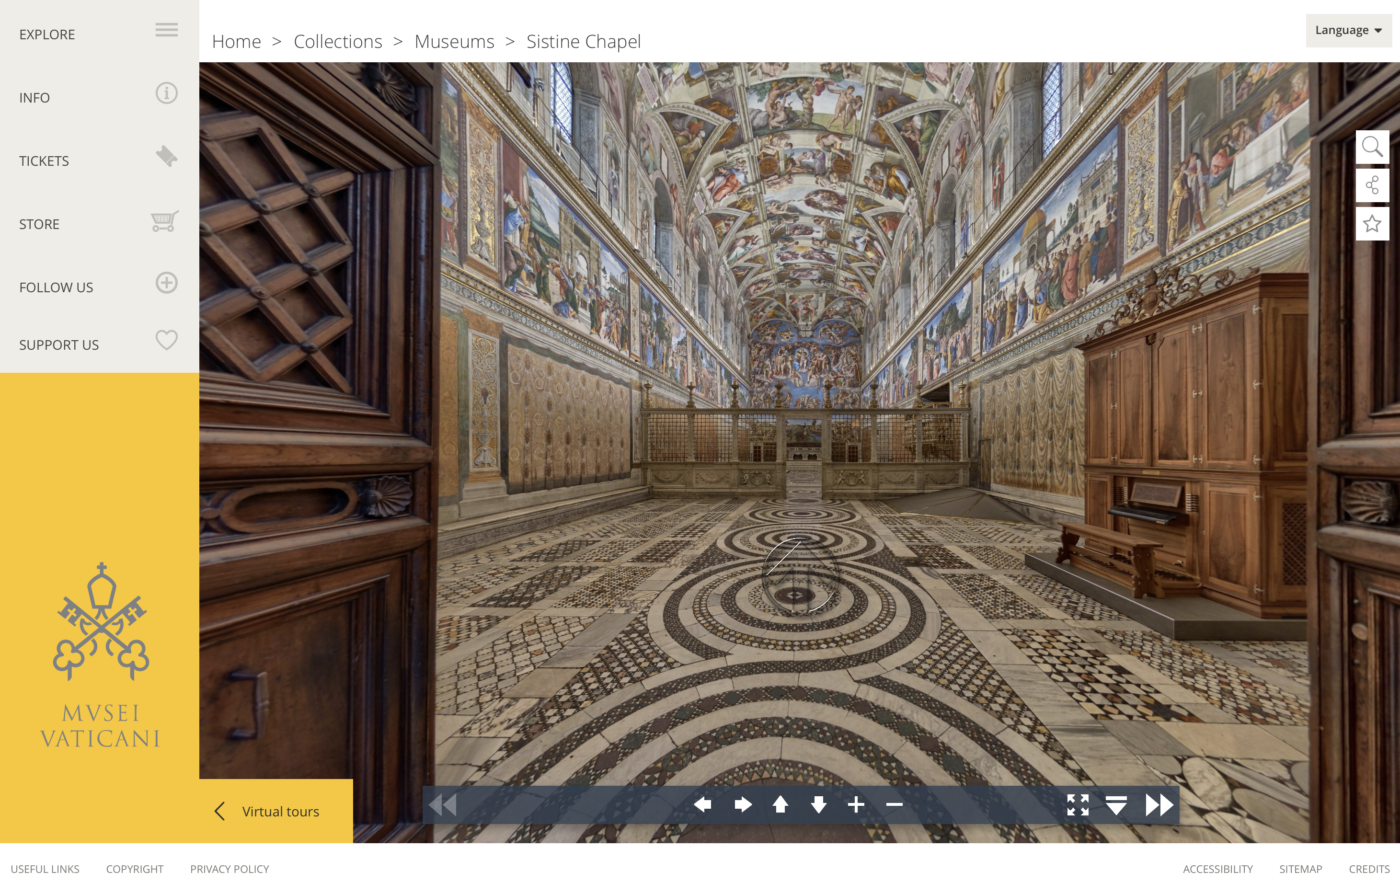The image size is (1400, 894).
Task: Open the Accessibility footer link
Action: 1218,869
